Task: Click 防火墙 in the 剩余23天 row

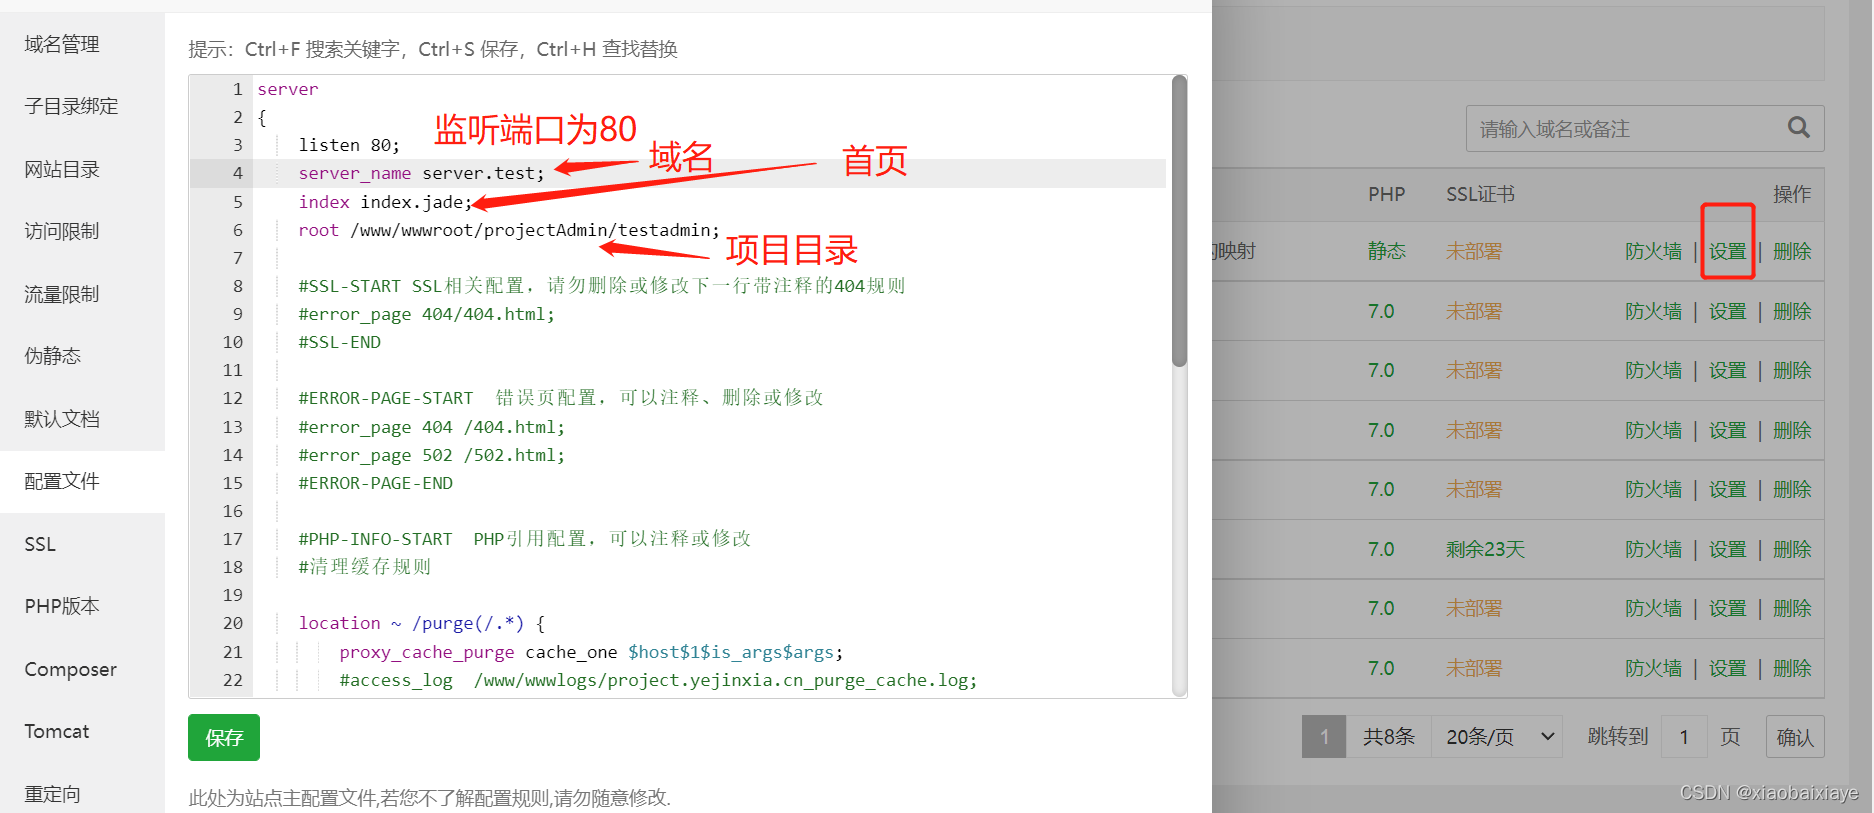Action: 1653,549
